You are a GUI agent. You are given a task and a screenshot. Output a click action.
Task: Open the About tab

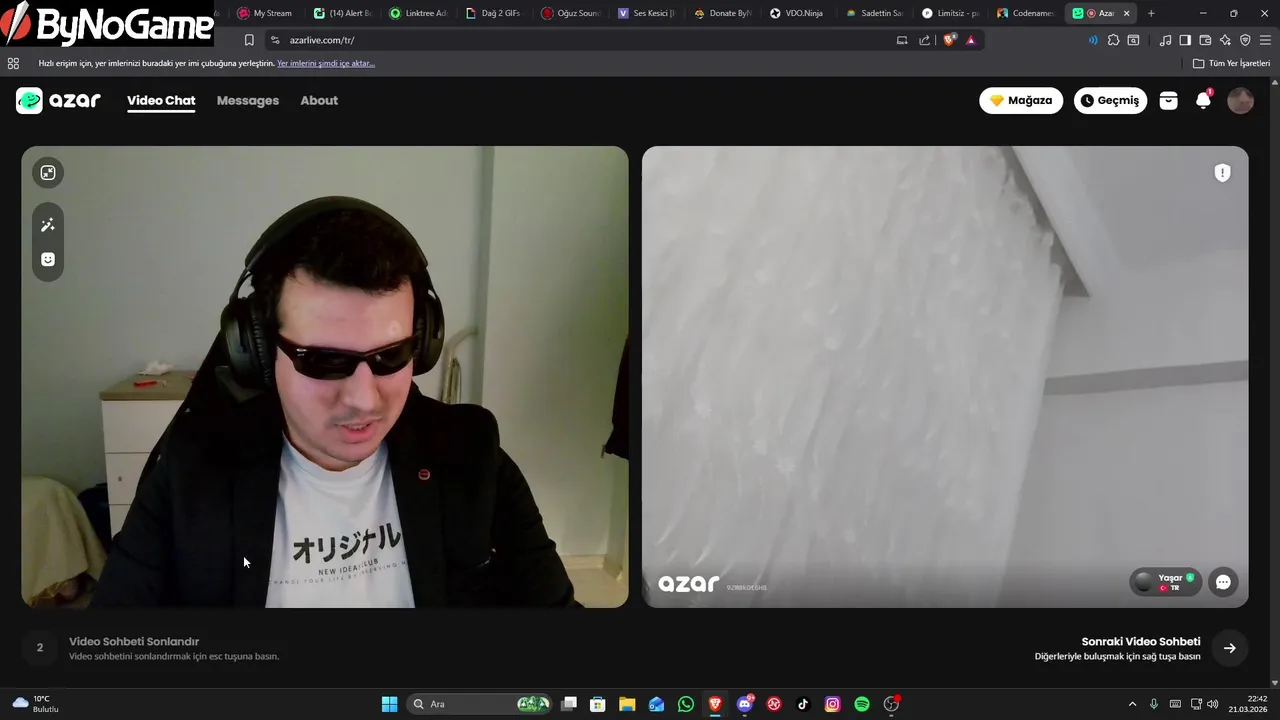[319, 100]
